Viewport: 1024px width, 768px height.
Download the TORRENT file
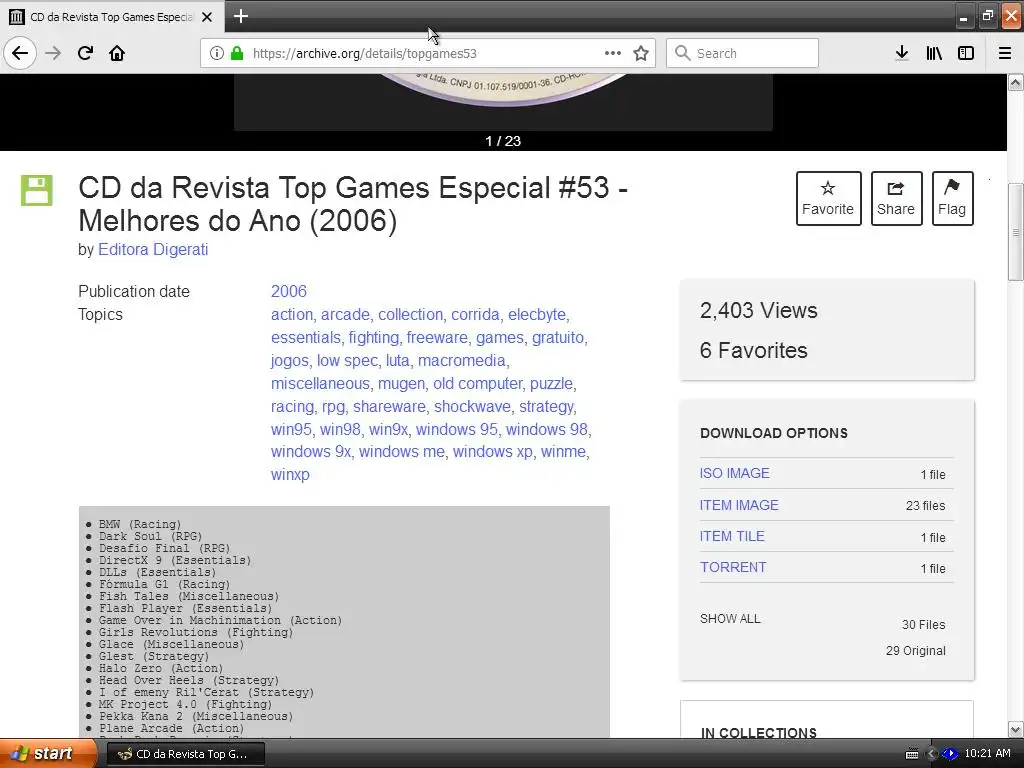[733, 568]
